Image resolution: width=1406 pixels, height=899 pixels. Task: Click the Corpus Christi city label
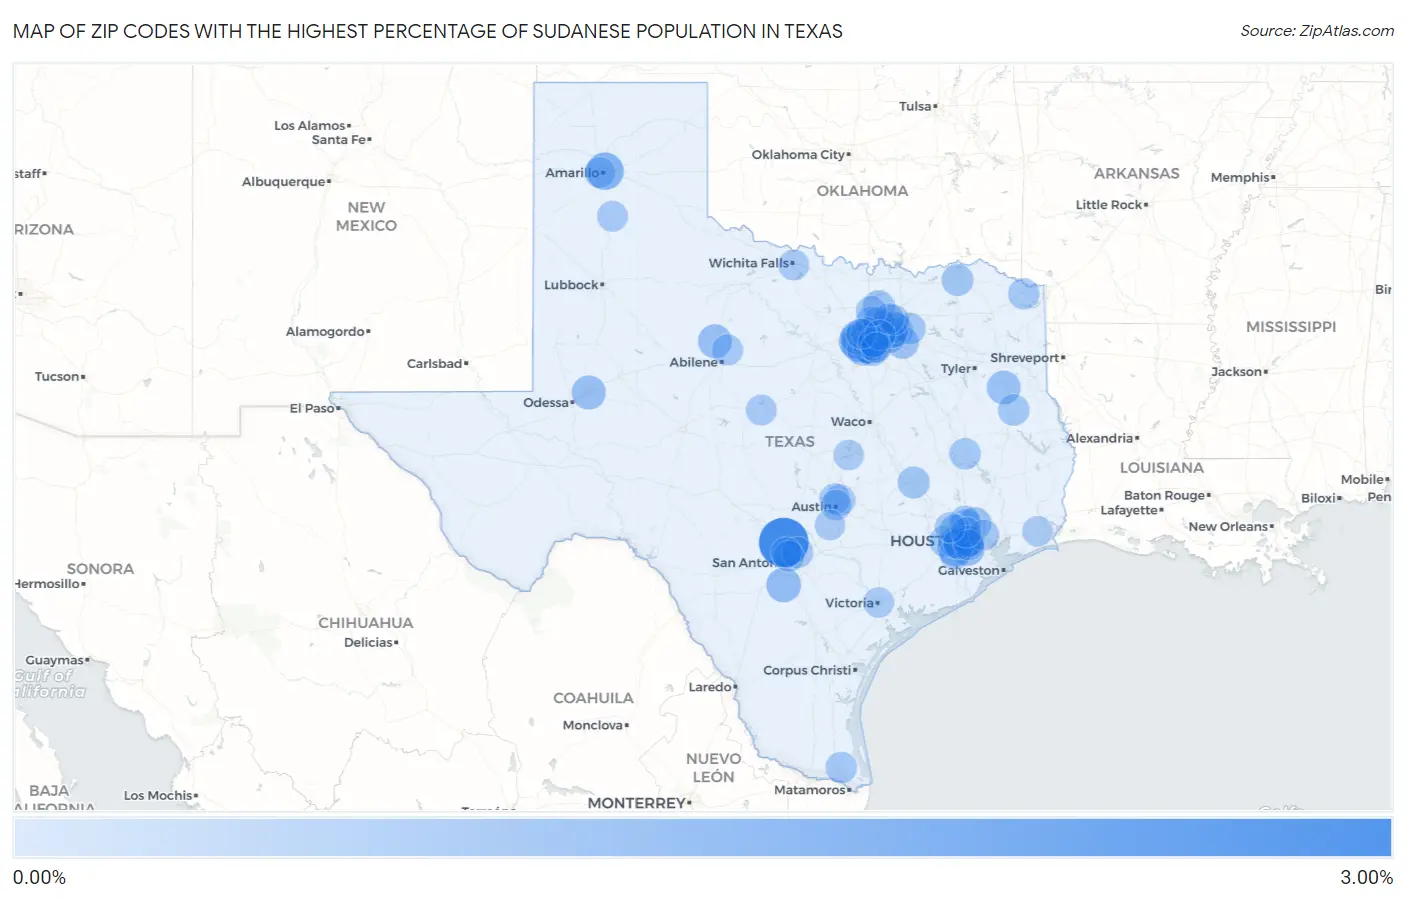pos(807,670)
